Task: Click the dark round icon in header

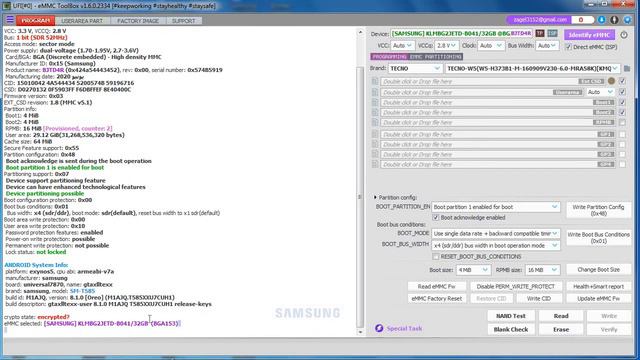Action: coord(614,20)
